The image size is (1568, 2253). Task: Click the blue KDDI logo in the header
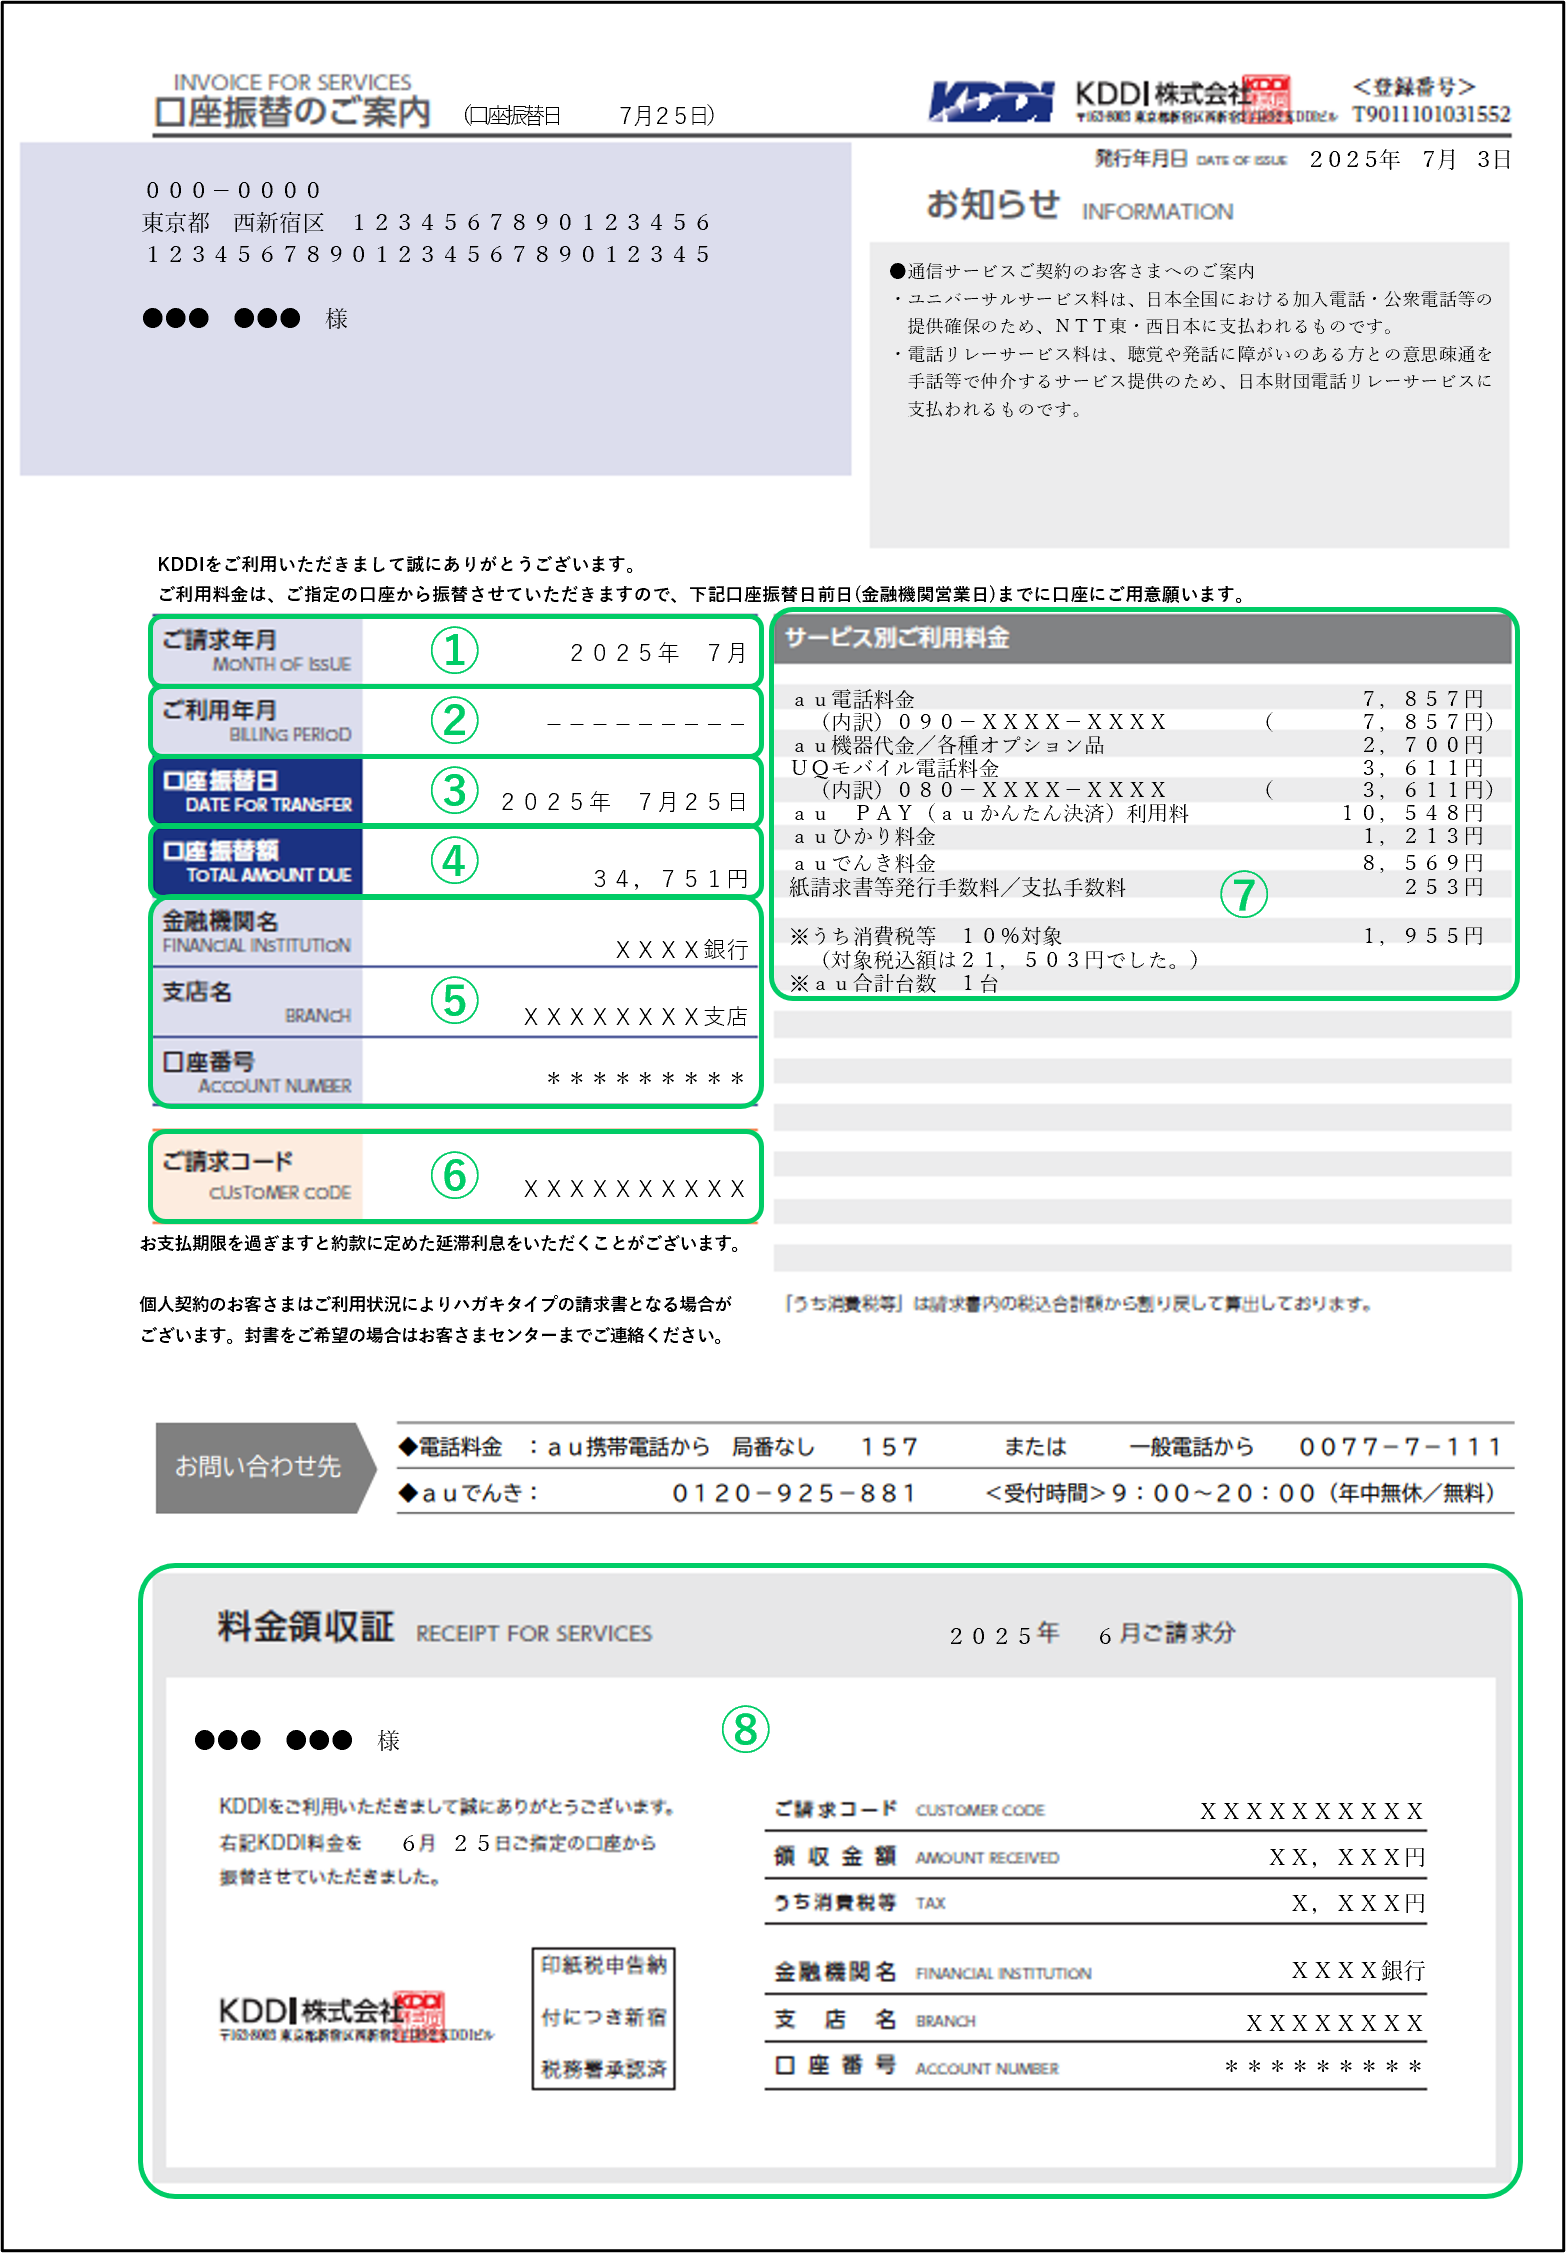click(990, 102)
